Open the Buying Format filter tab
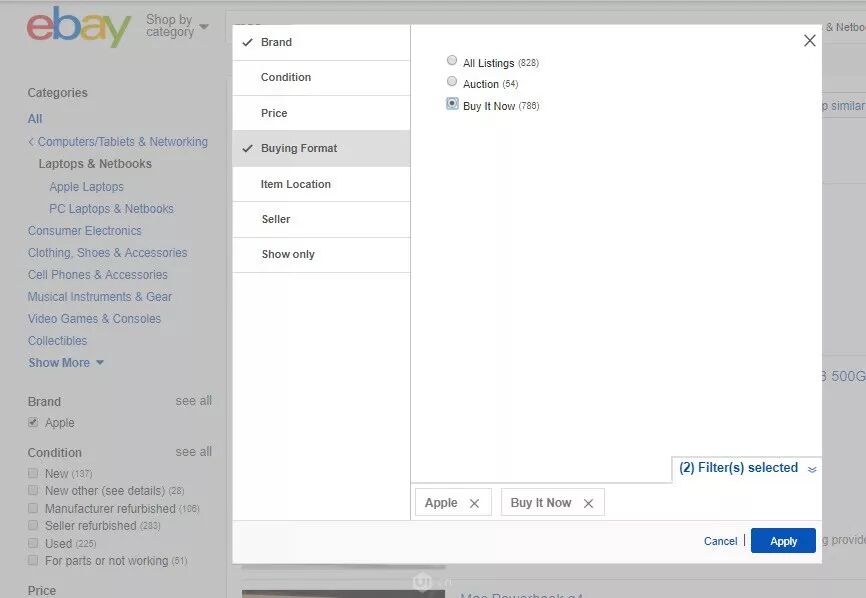Image resolution: width=866 pixels, height=598 pixels. point(321,149)
